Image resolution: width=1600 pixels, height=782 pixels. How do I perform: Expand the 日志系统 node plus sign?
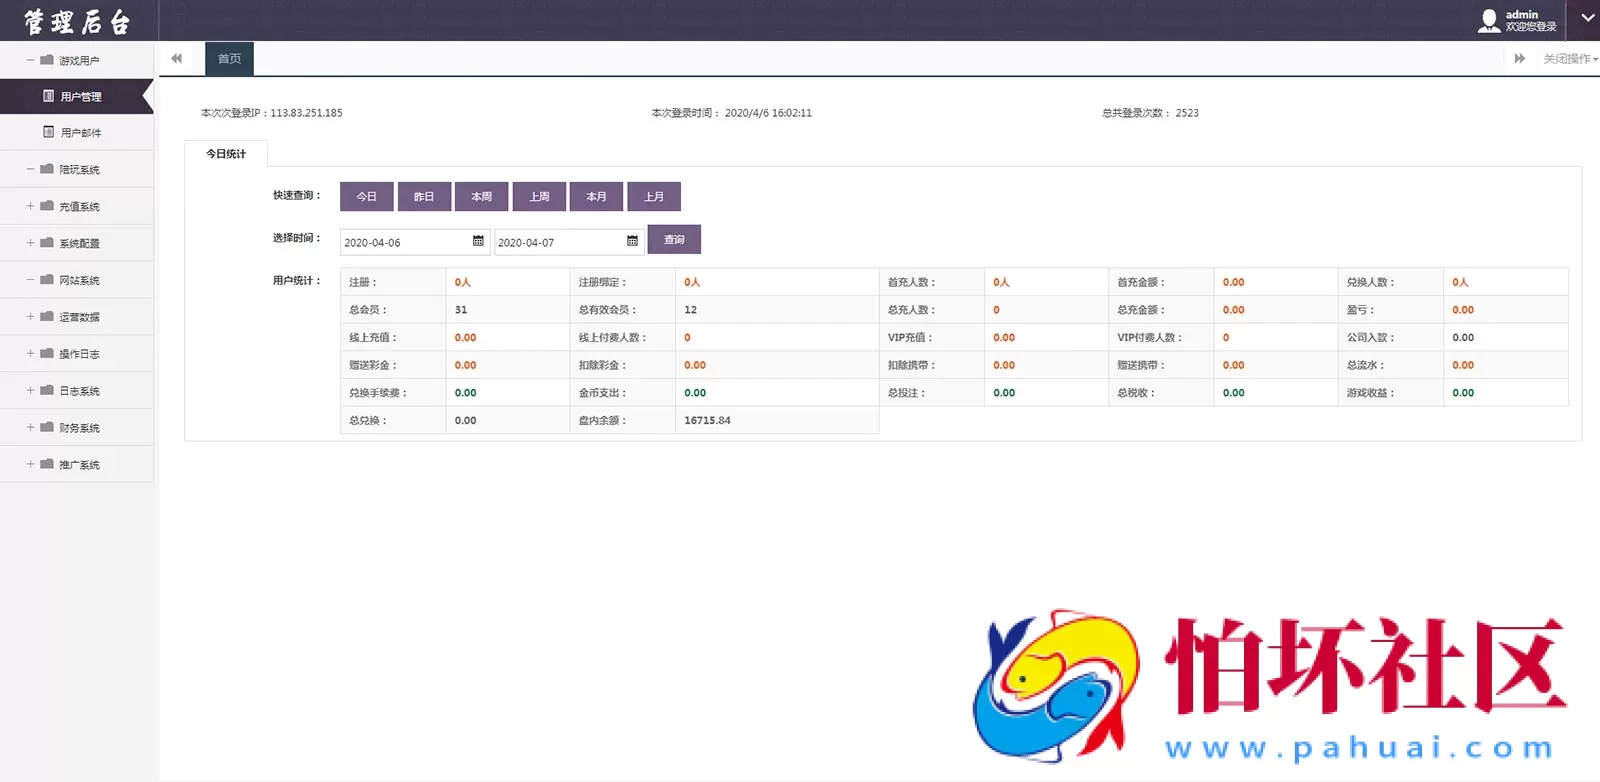(x=30, y=391)
